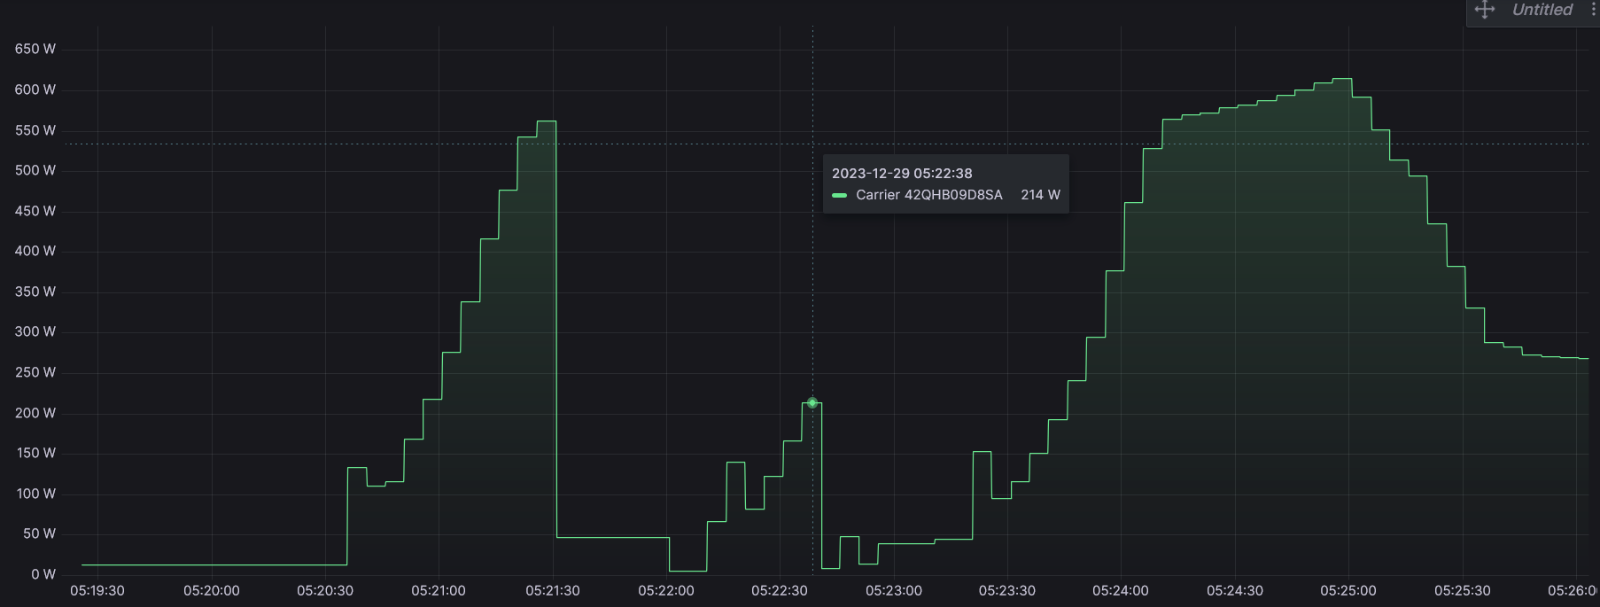Click the Untitled panel title

click(x=1542, y=10)
